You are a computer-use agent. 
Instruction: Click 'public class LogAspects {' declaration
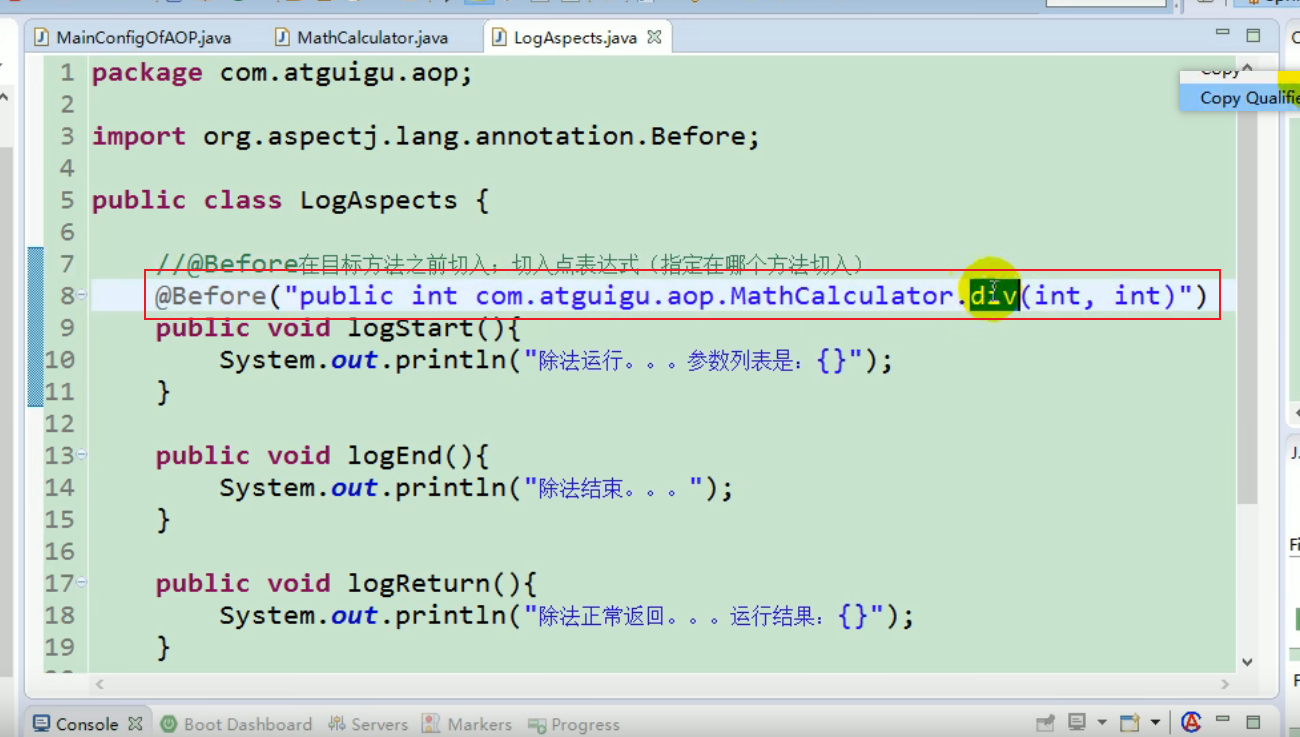point(290,200)
